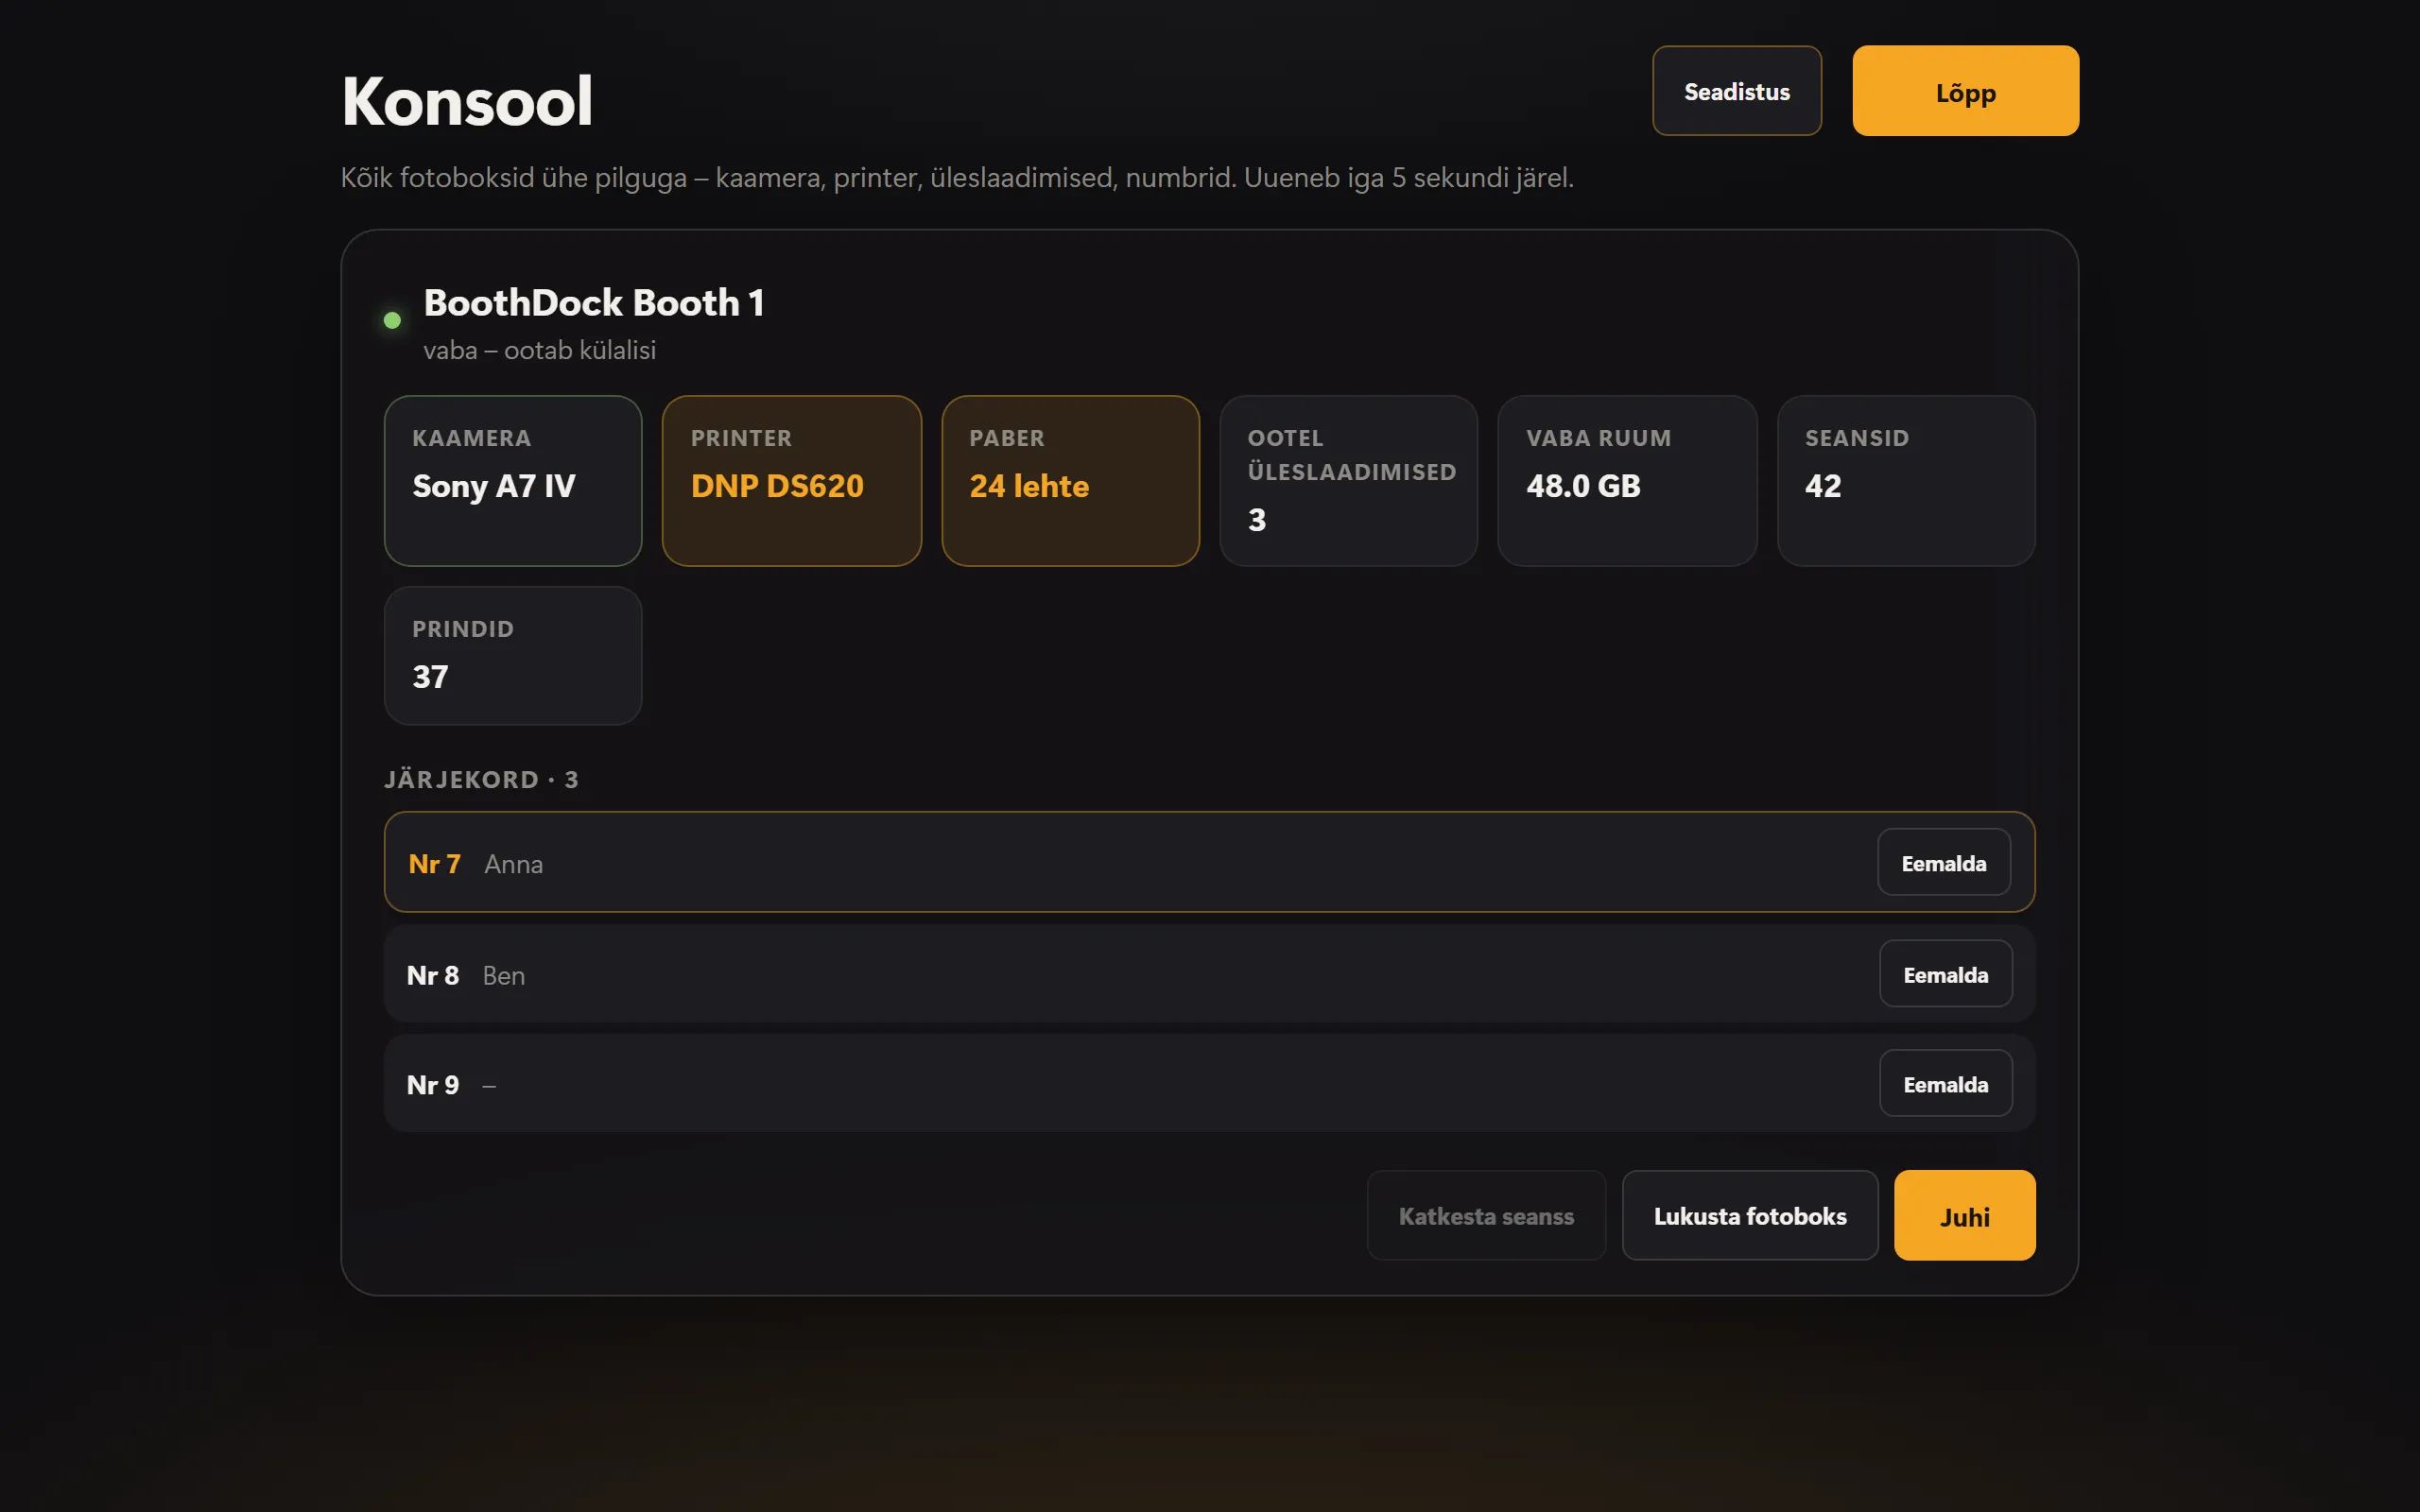Click the green status dot for Booth 1
Image resolution: width=2420 pixels, height=1512 pixels.
click(392, 320)
